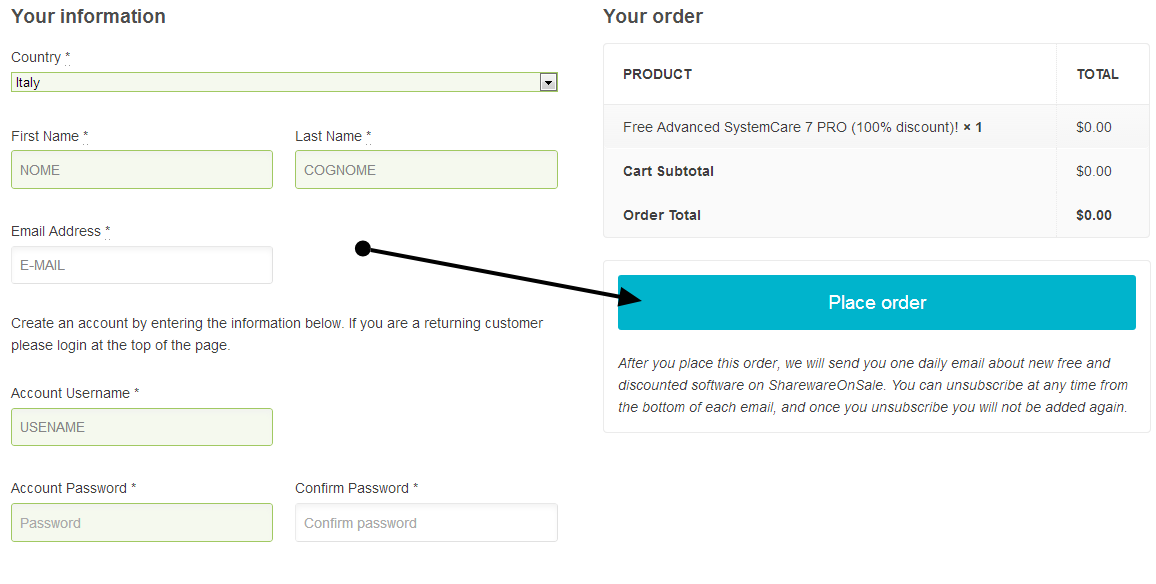Click the Email Address input field
This screenshot has height=584, width=1156.
(x=141, y=265)
